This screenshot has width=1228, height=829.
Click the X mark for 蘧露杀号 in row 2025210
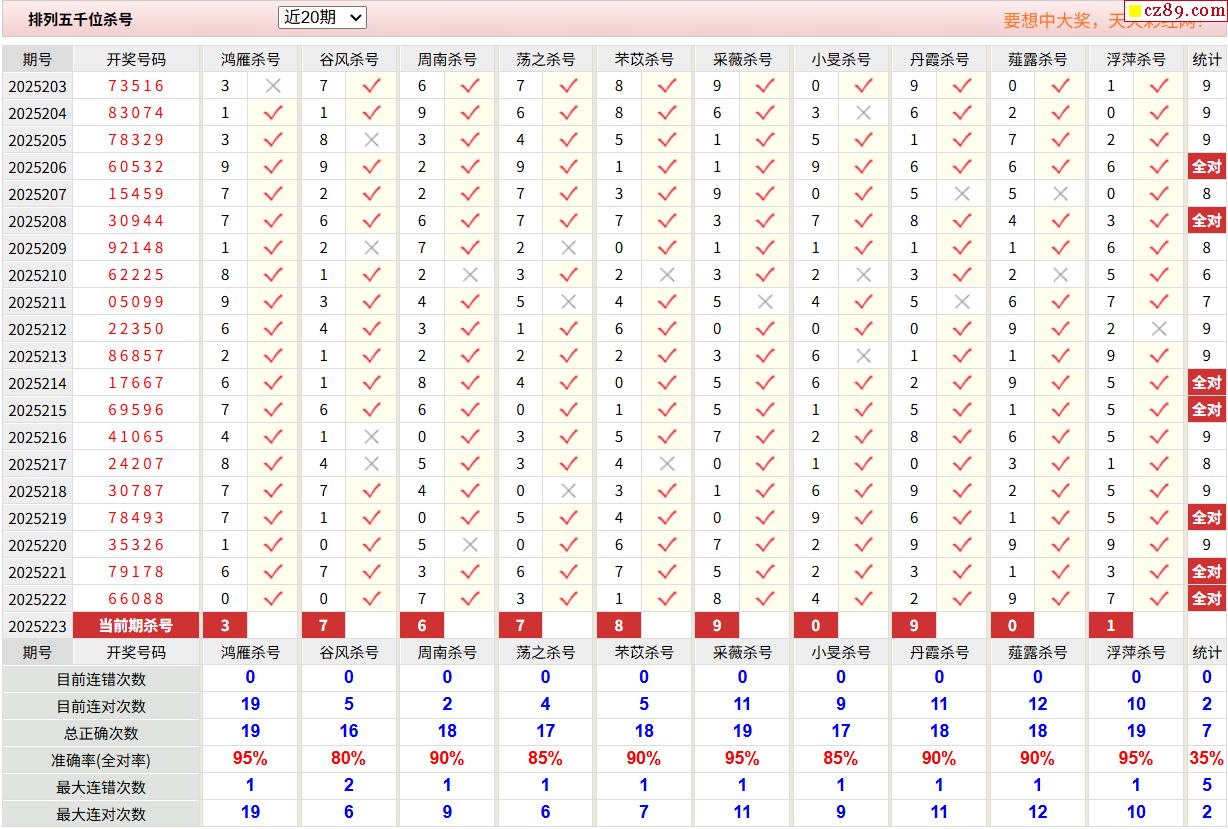[x=1061, y=275]
